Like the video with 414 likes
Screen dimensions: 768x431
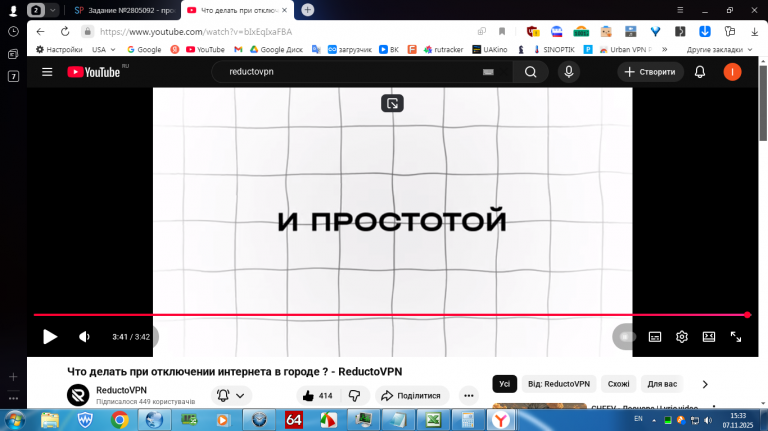(318, 396)
